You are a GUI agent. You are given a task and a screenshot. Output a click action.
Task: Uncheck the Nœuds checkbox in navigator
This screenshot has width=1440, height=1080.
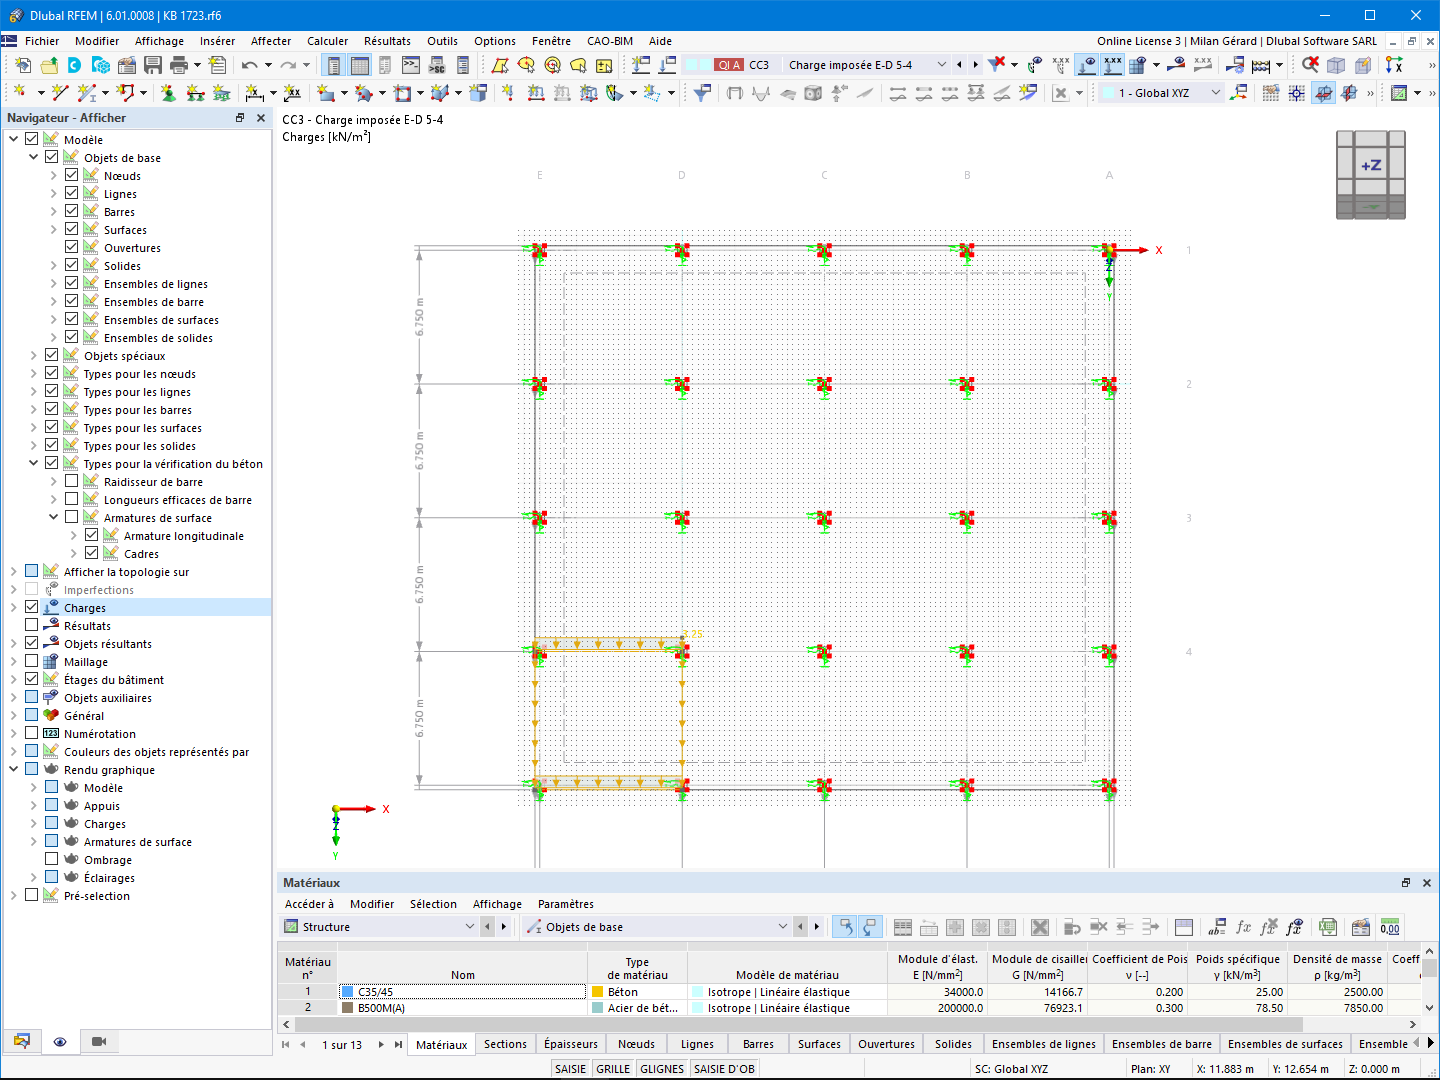[72, 175]
